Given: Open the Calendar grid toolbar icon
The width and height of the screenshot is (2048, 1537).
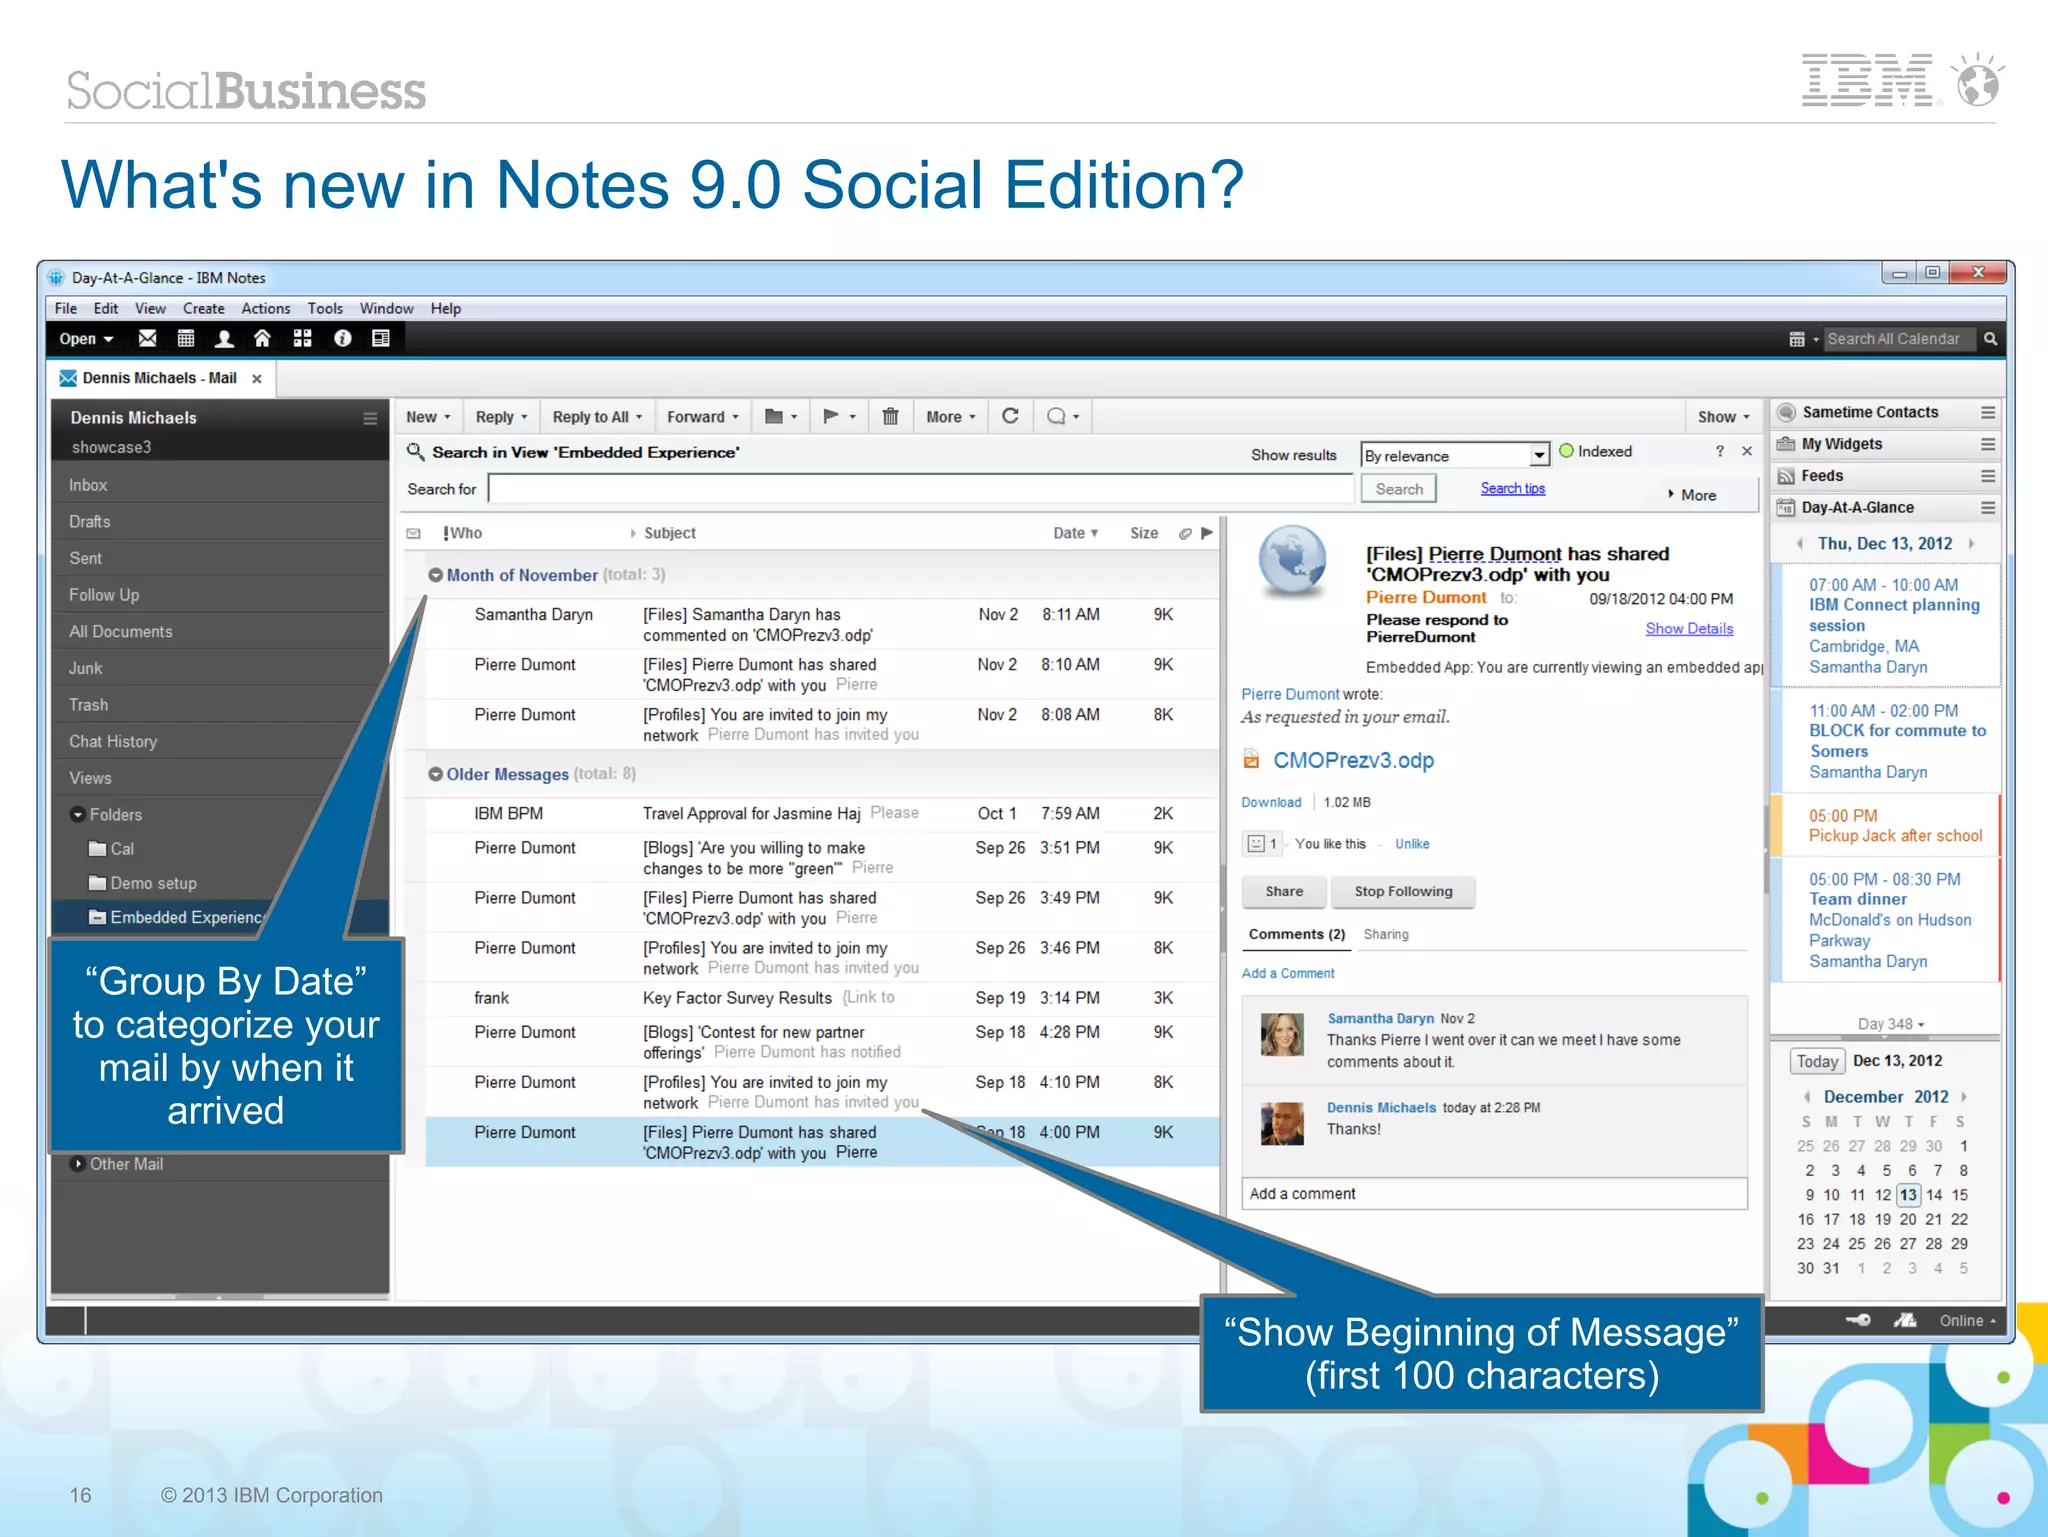Looking at the screenshot, I should tap(186, 338).
